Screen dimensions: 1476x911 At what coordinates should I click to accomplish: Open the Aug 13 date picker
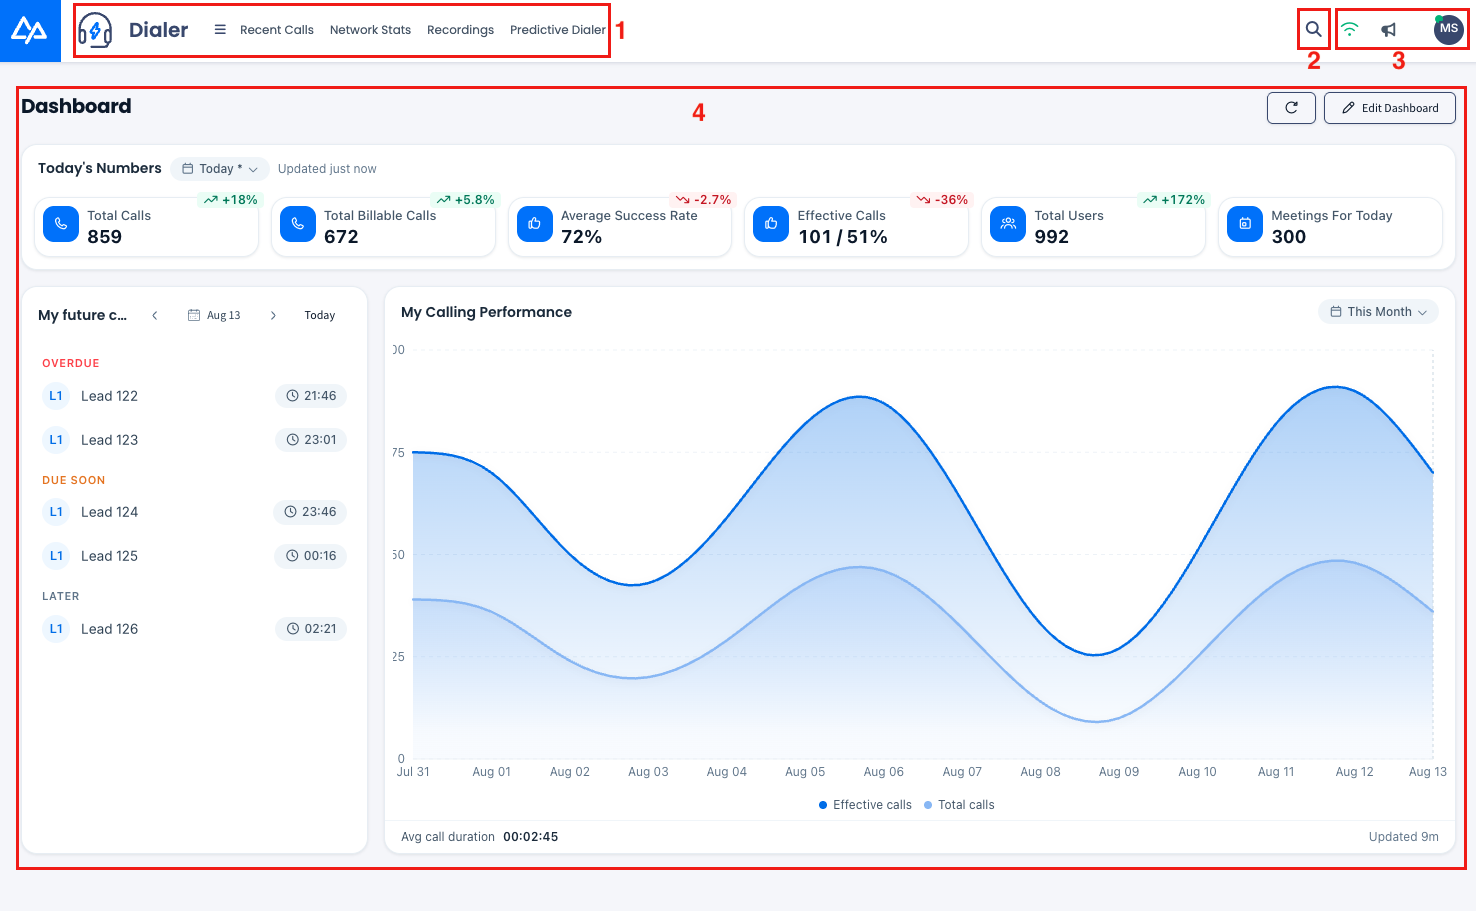coord(214,315)
